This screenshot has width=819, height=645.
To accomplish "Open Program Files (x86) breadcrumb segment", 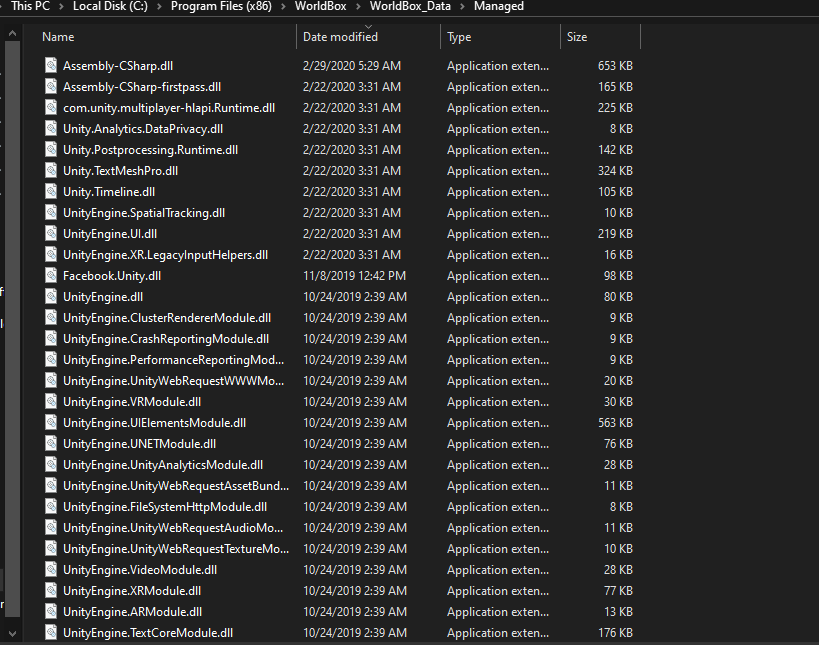I will pos(221,6).
